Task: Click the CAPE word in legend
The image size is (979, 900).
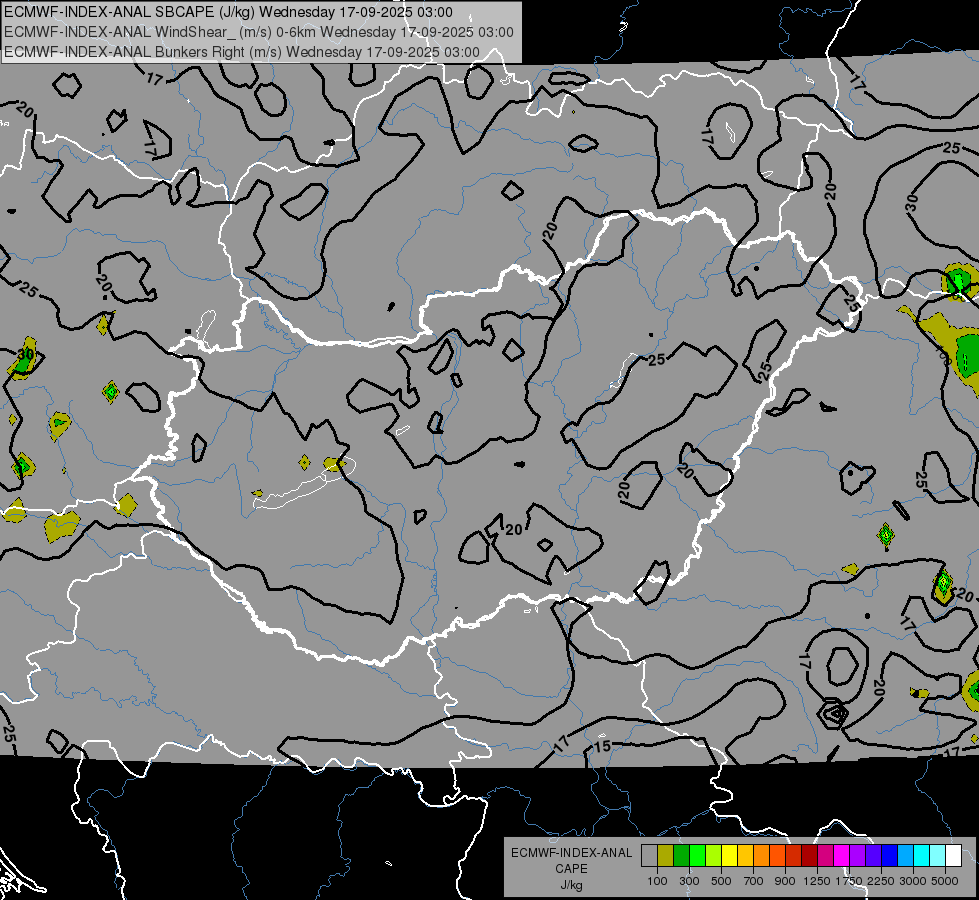Action: [571, 869]
